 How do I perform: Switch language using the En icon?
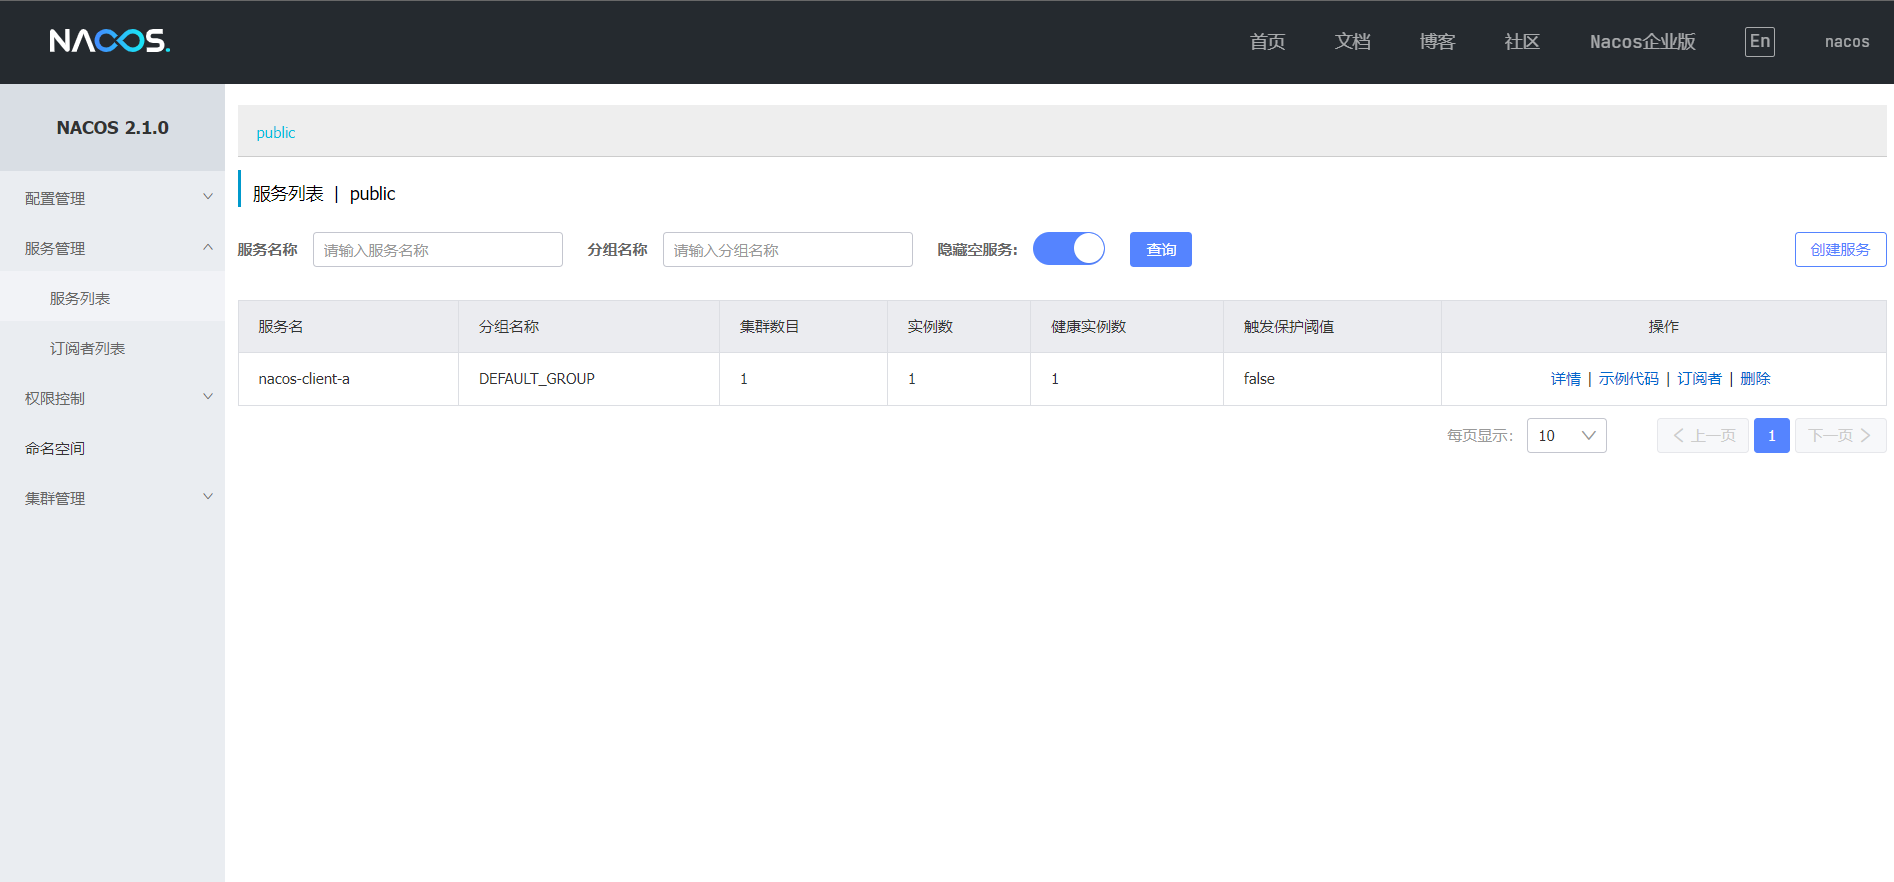point(1760,41)
